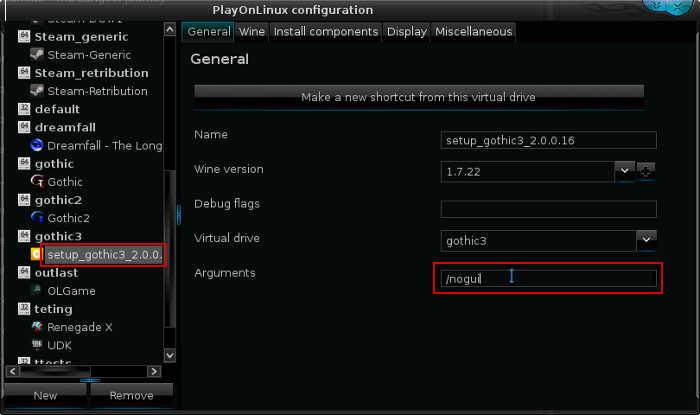The image size is (700, 415).
Task: Click the drive list scroll down arrow
Action: point(170,356)
